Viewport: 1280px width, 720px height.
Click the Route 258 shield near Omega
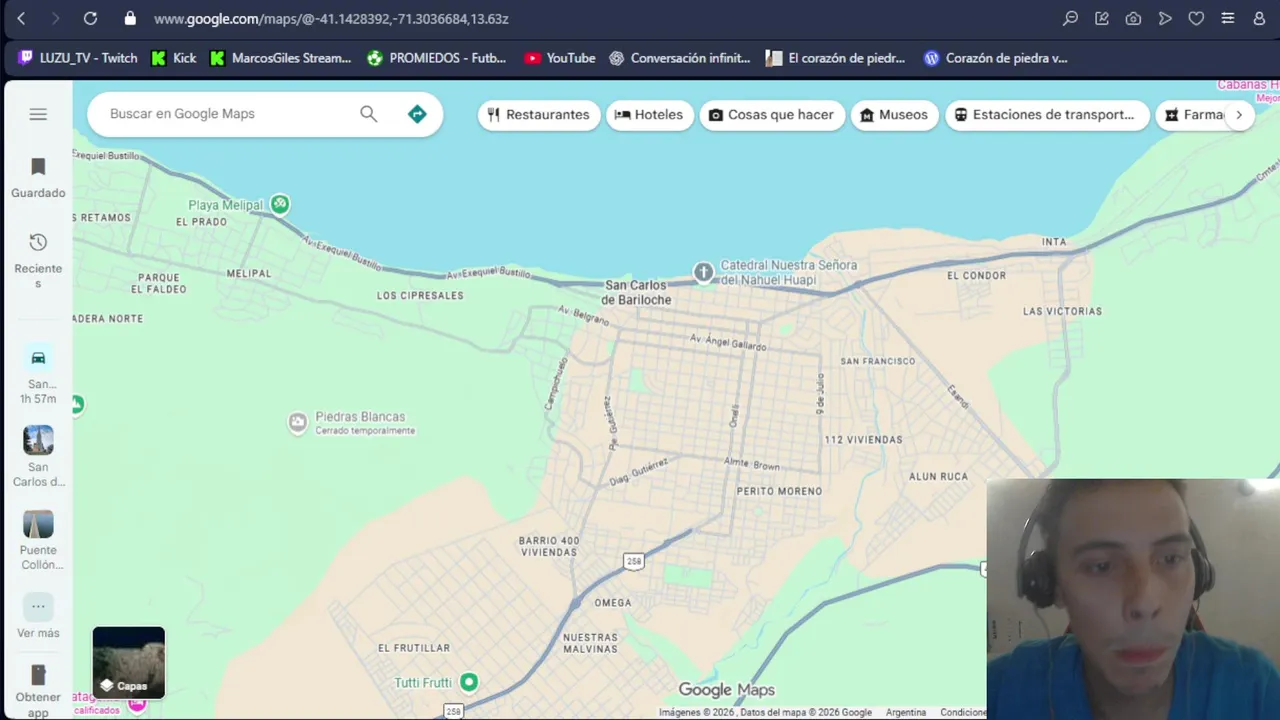click(634, 562)
